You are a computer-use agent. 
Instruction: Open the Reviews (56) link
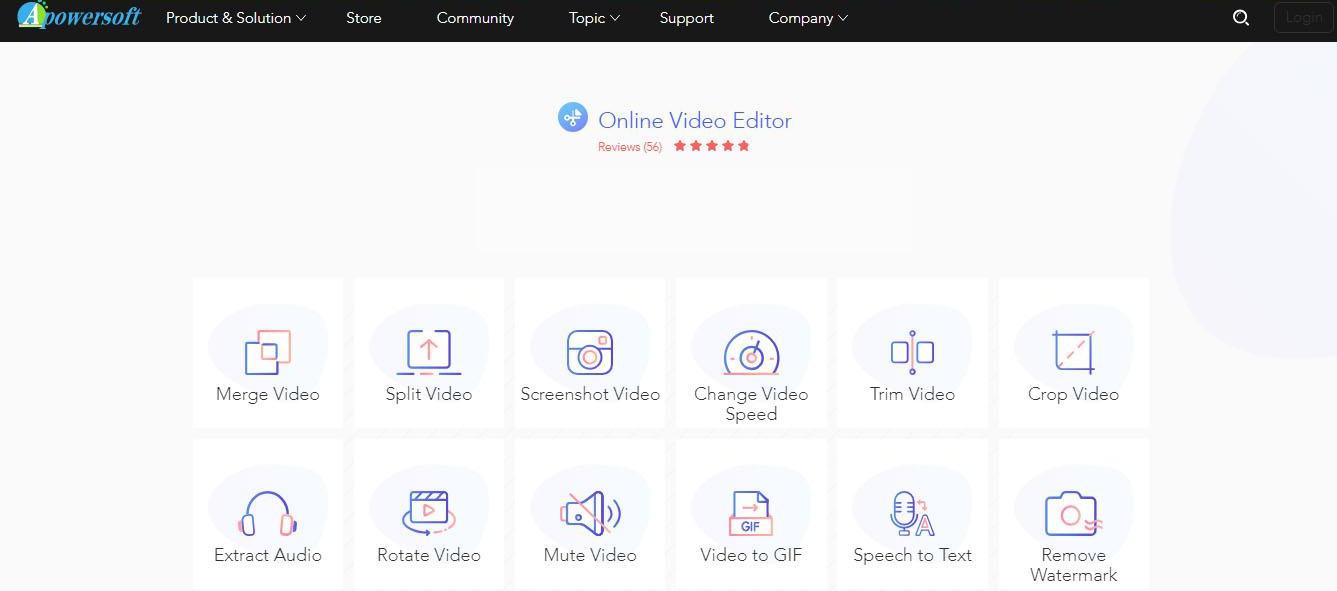coord(629,146)
